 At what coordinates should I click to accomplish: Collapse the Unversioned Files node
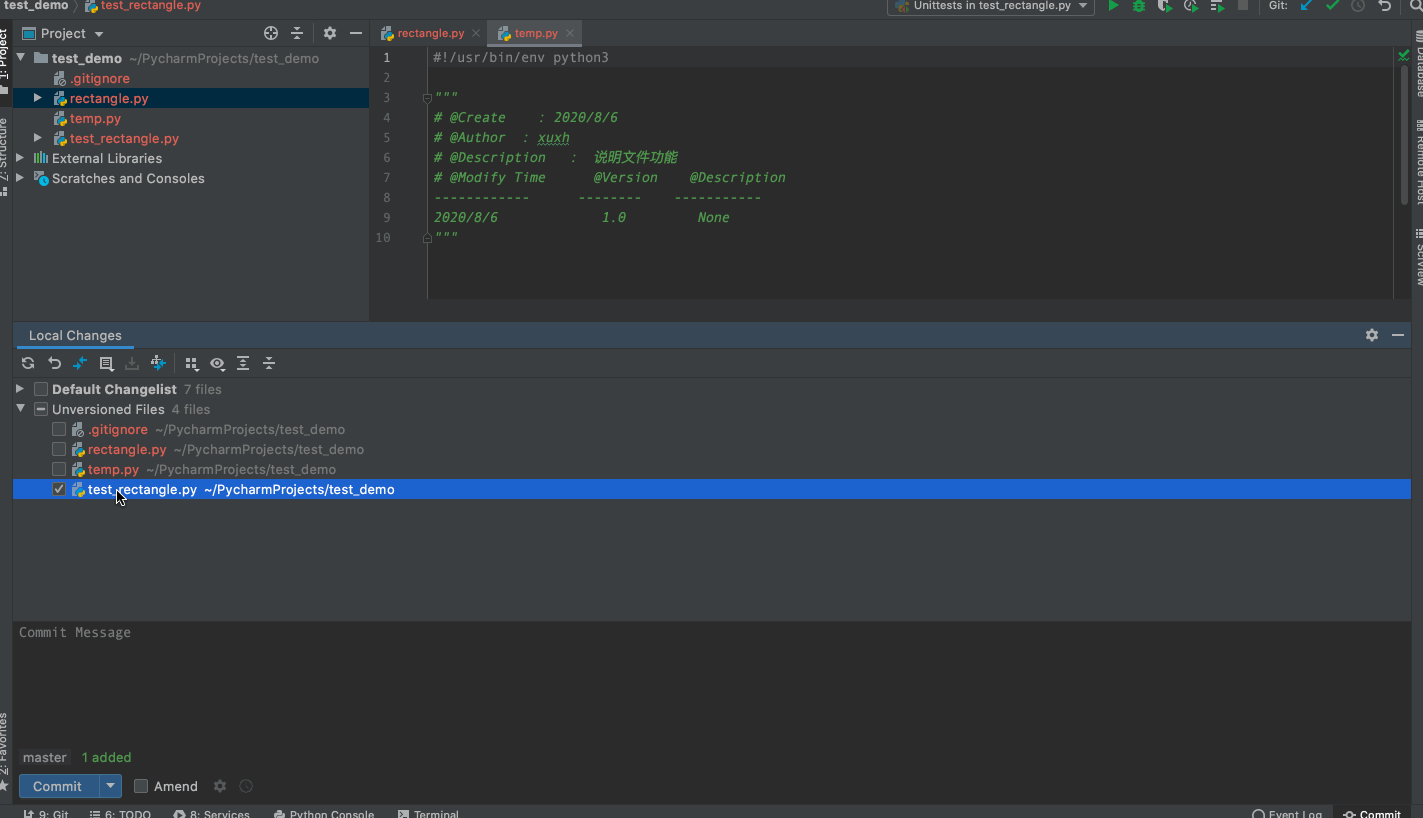[20, 409]
